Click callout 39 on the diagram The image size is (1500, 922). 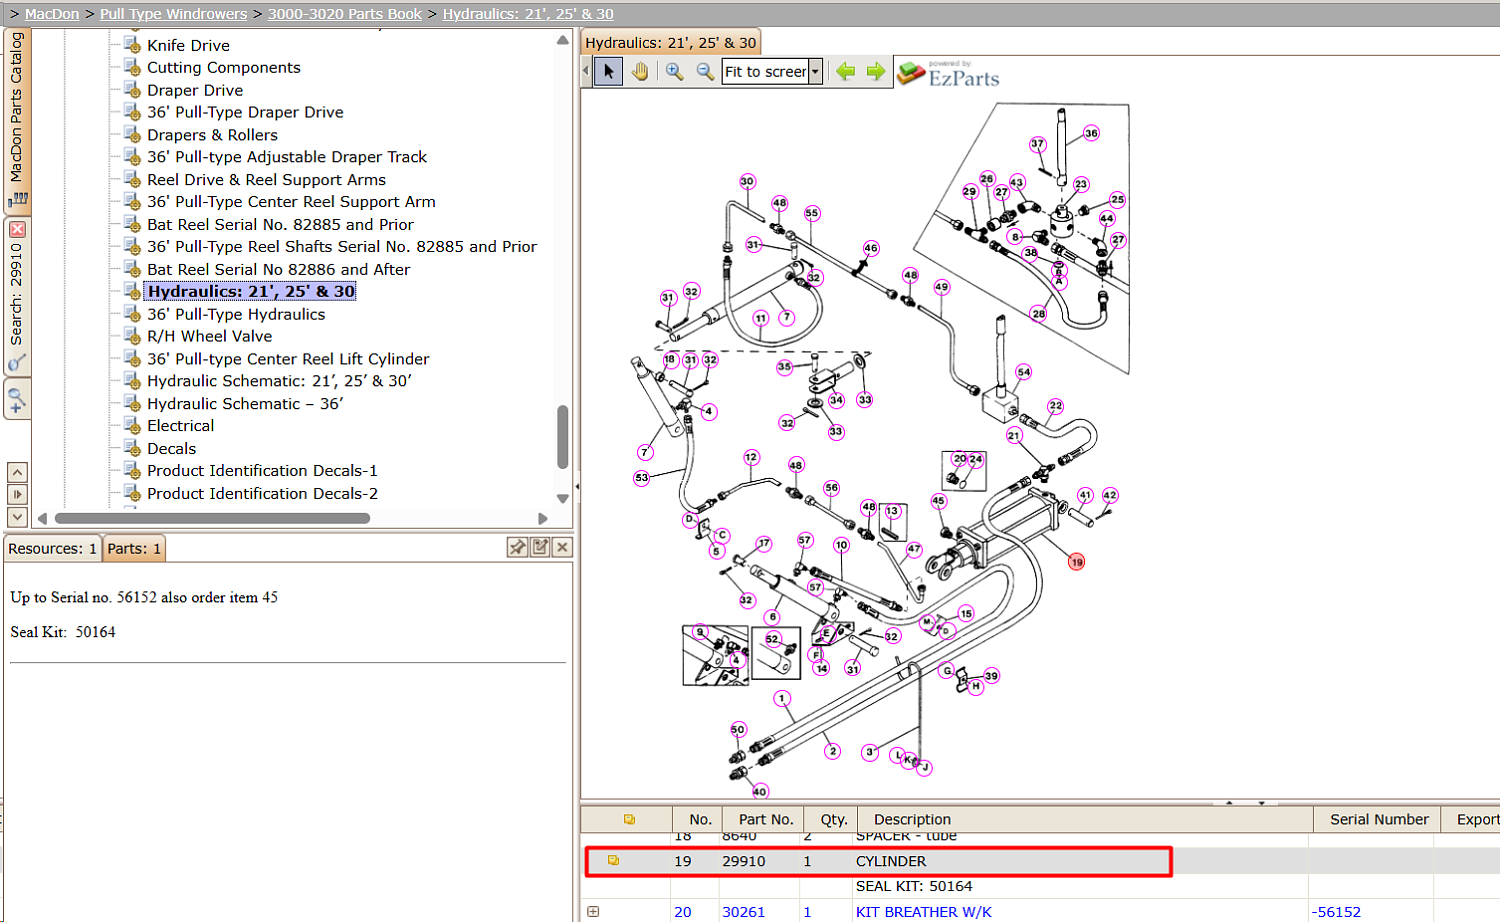[x=991, y=676]
